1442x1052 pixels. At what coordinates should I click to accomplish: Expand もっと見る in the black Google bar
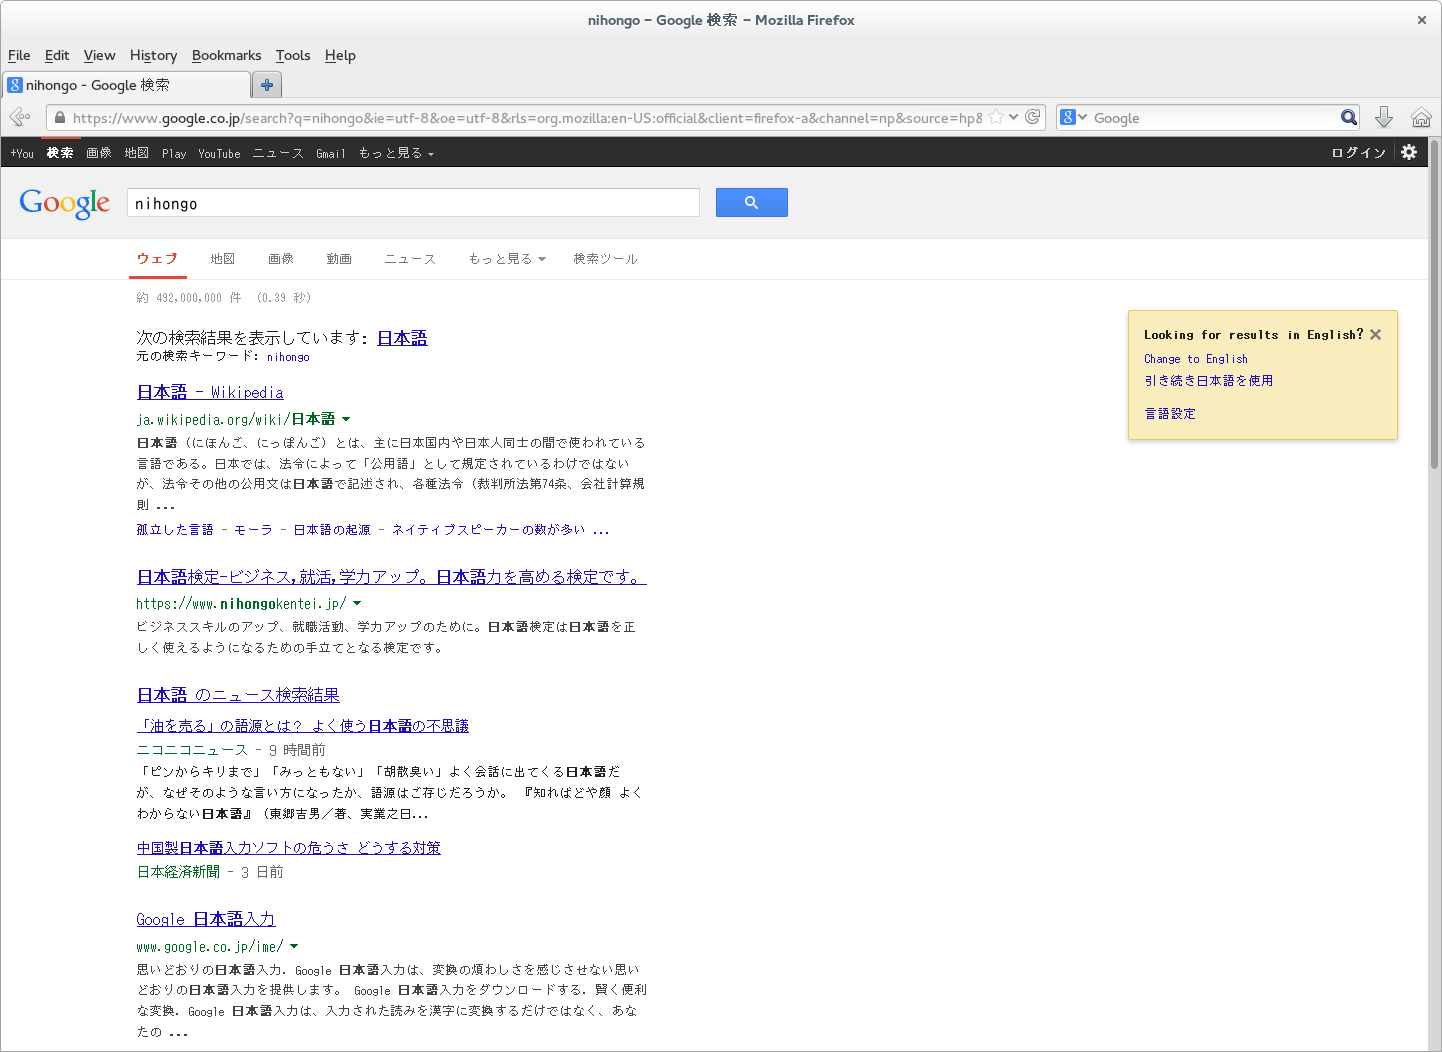click(396, 153)
